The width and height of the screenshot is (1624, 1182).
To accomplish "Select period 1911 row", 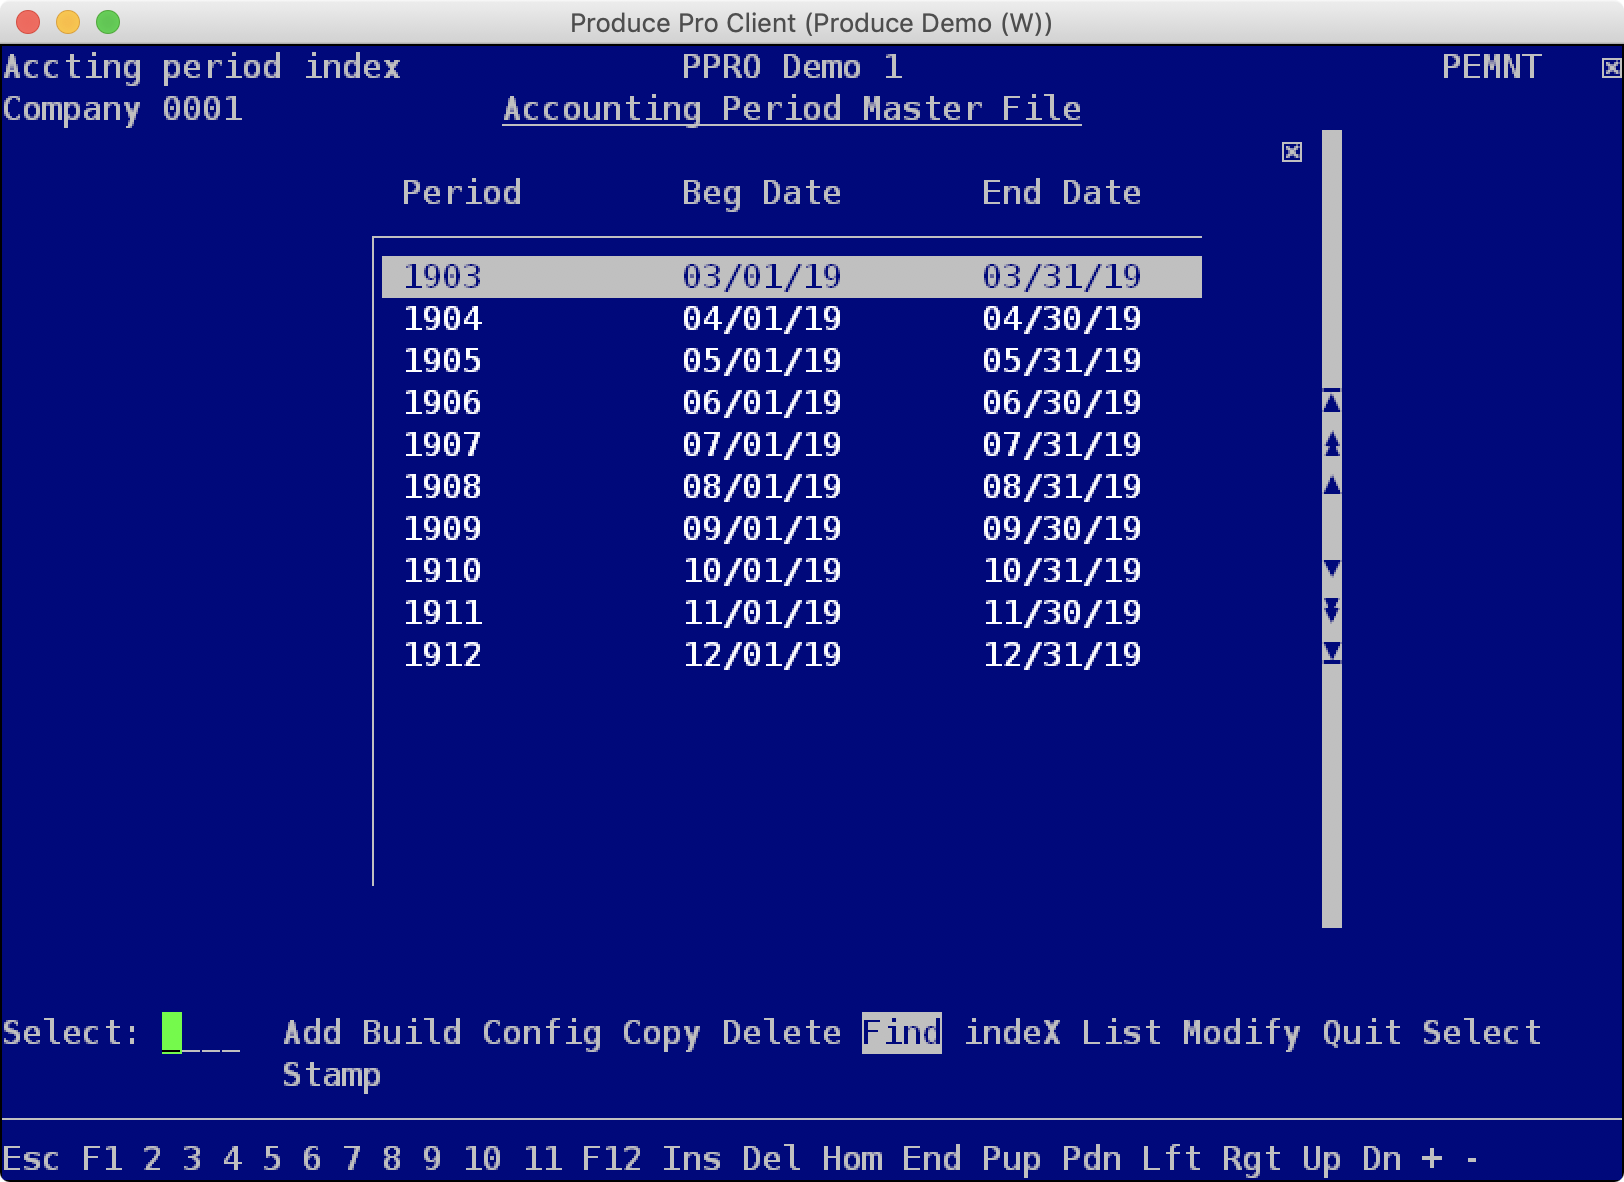I will pos(792,613).
